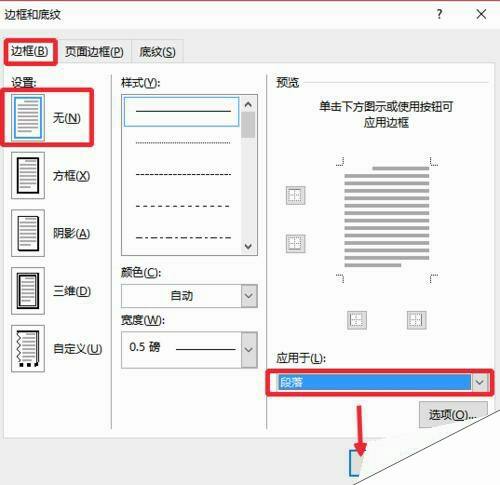Click the 段落 selected value
Image resolution: width=500 pixels, height=485 pixels.
click(291, 382)
